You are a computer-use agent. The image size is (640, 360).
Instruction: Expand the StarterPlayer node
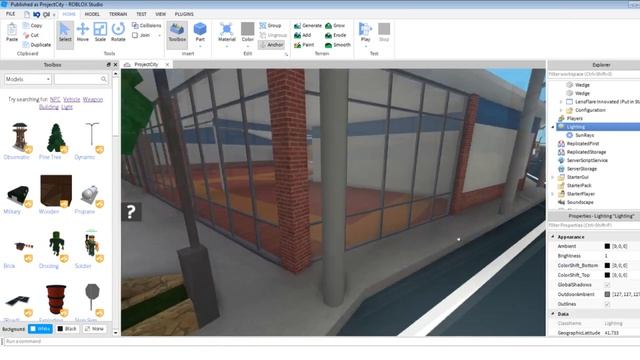point(553,194)
